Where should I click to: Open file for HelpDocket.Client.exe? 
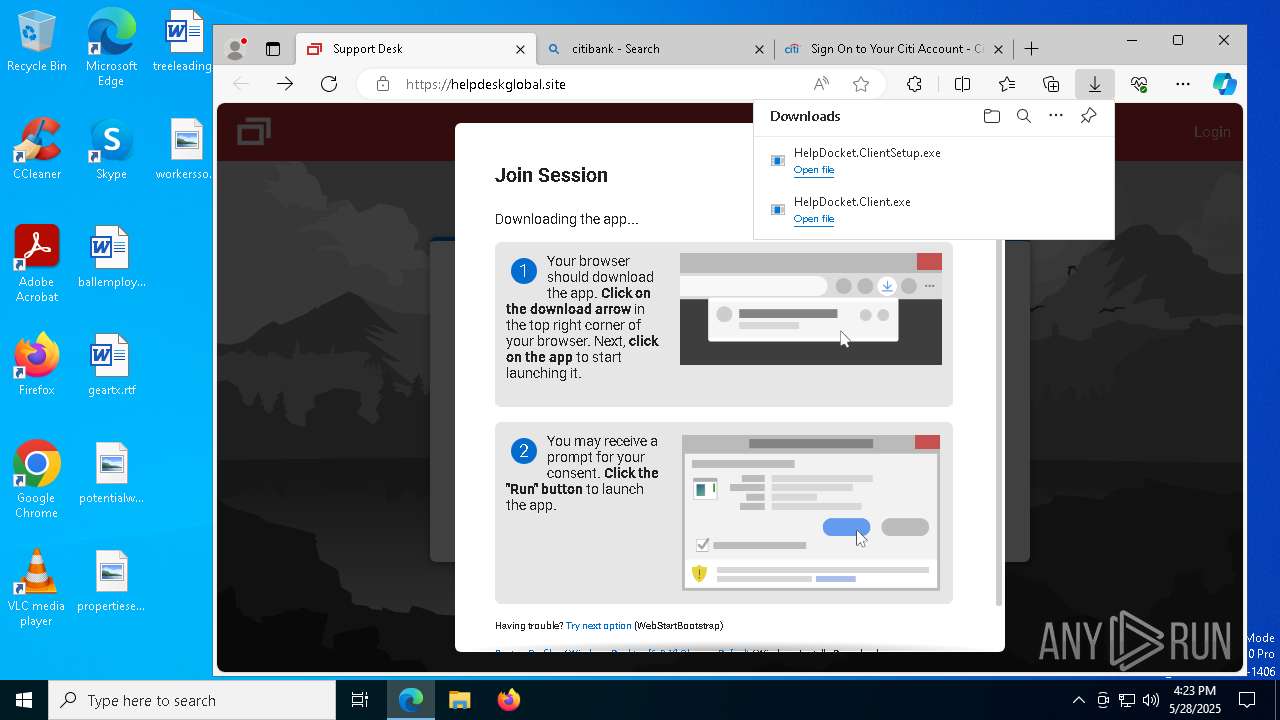coord(814,219)
